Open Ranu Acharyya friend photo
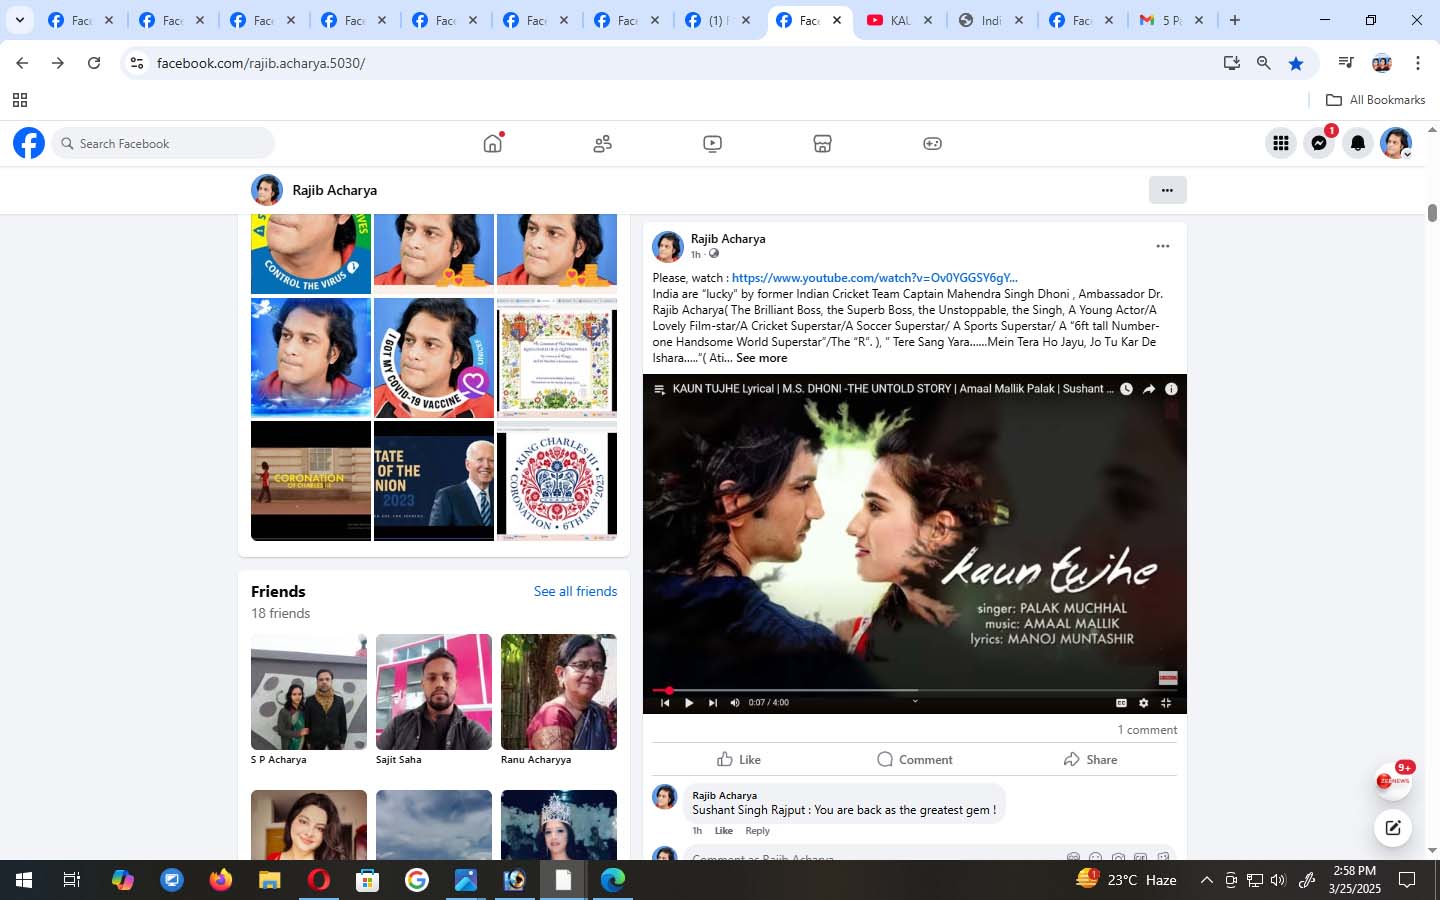This screenshot has width=1440, height=900. coord(559,692)
